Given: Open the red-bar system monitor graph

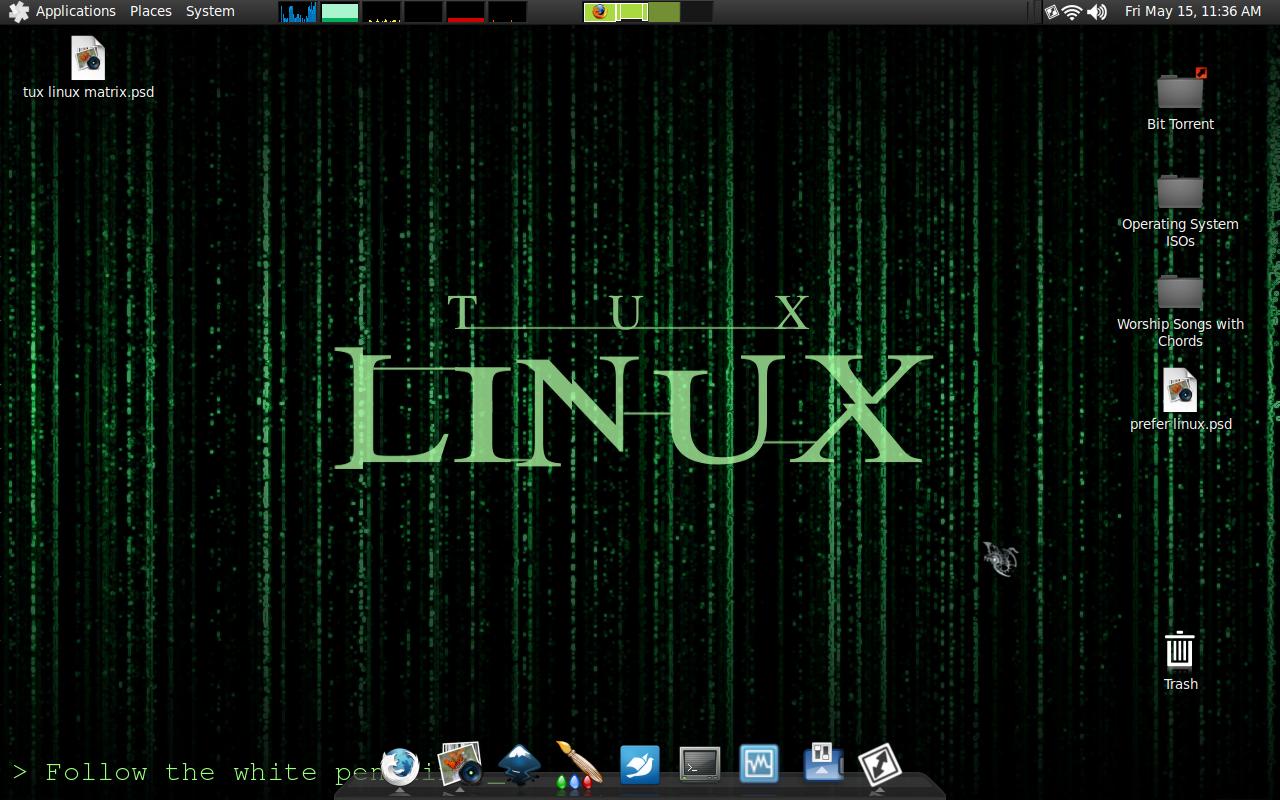Looking at the screenshot, I should tap(465, 12).
